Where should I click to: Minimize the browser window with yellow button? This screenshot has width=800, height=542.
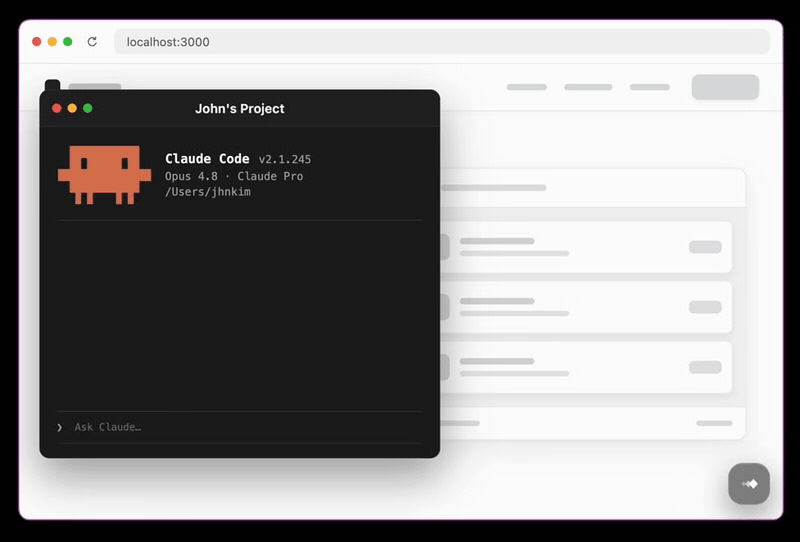coord(52,42)
